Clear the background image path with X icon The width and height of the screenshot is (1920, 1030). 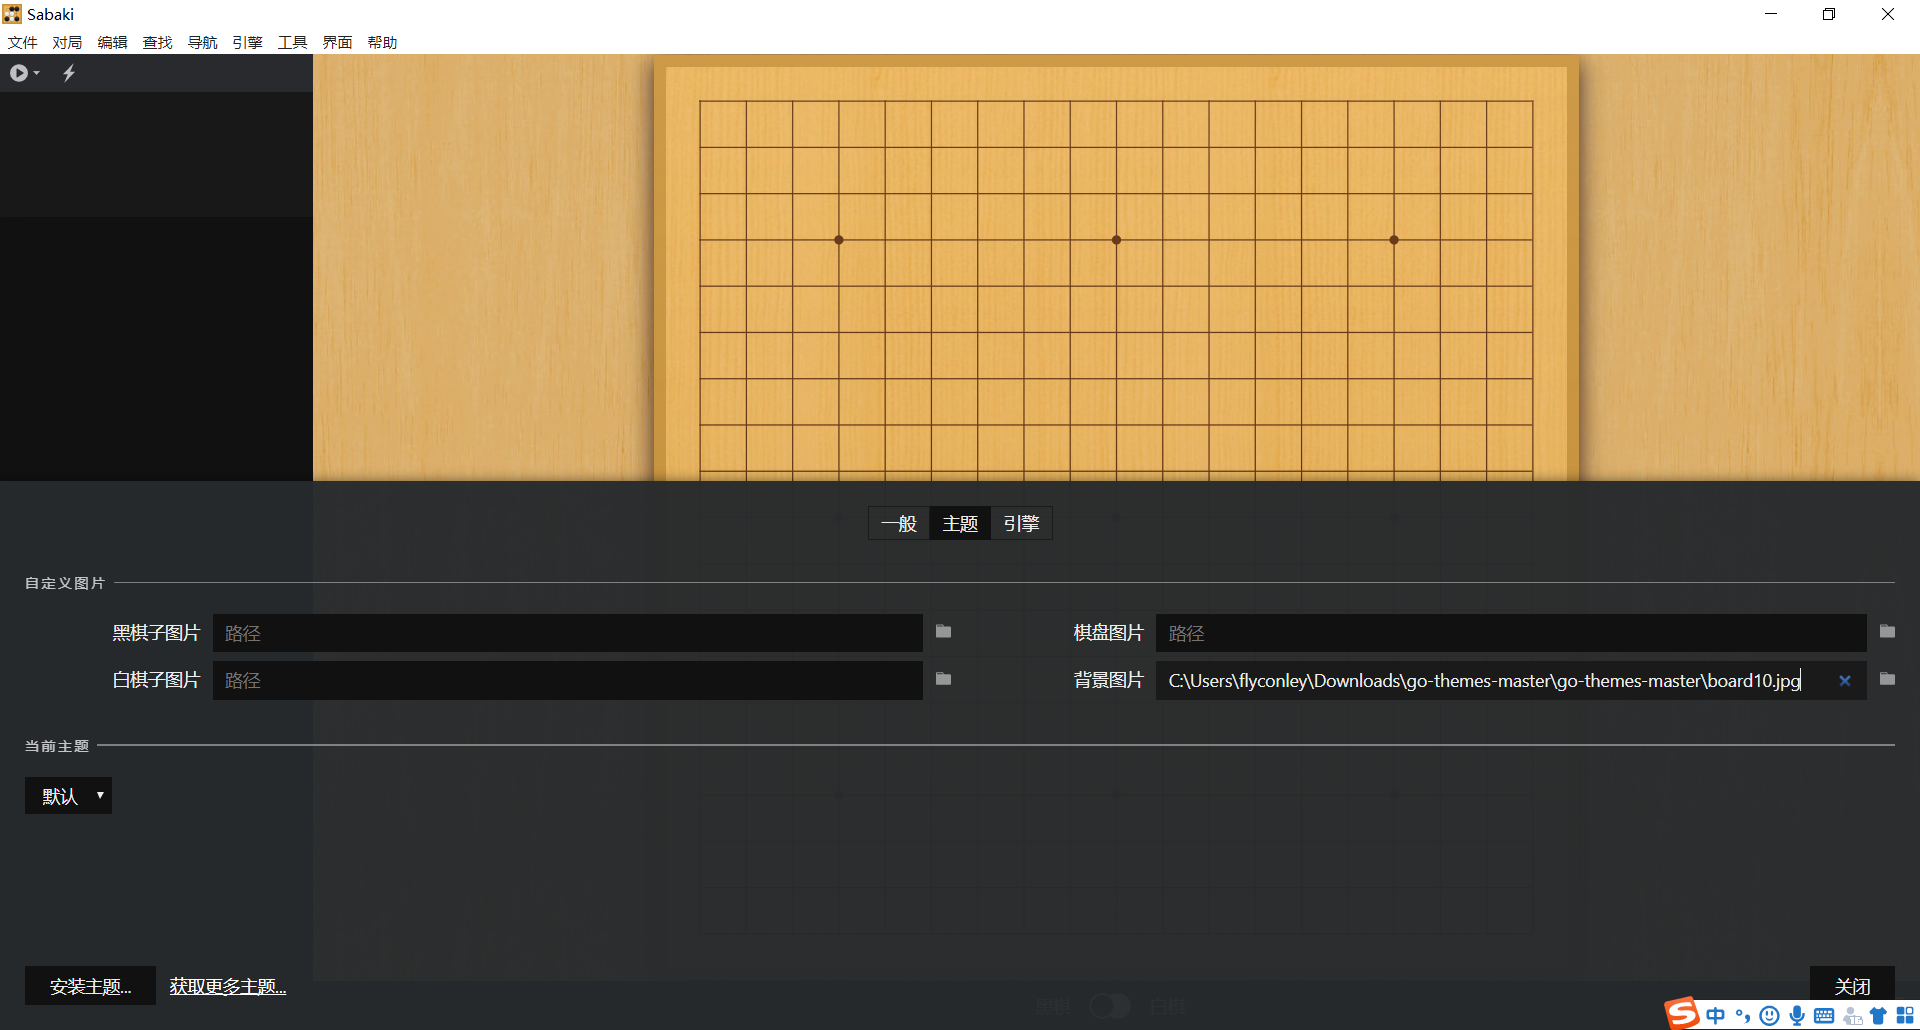1845,680
